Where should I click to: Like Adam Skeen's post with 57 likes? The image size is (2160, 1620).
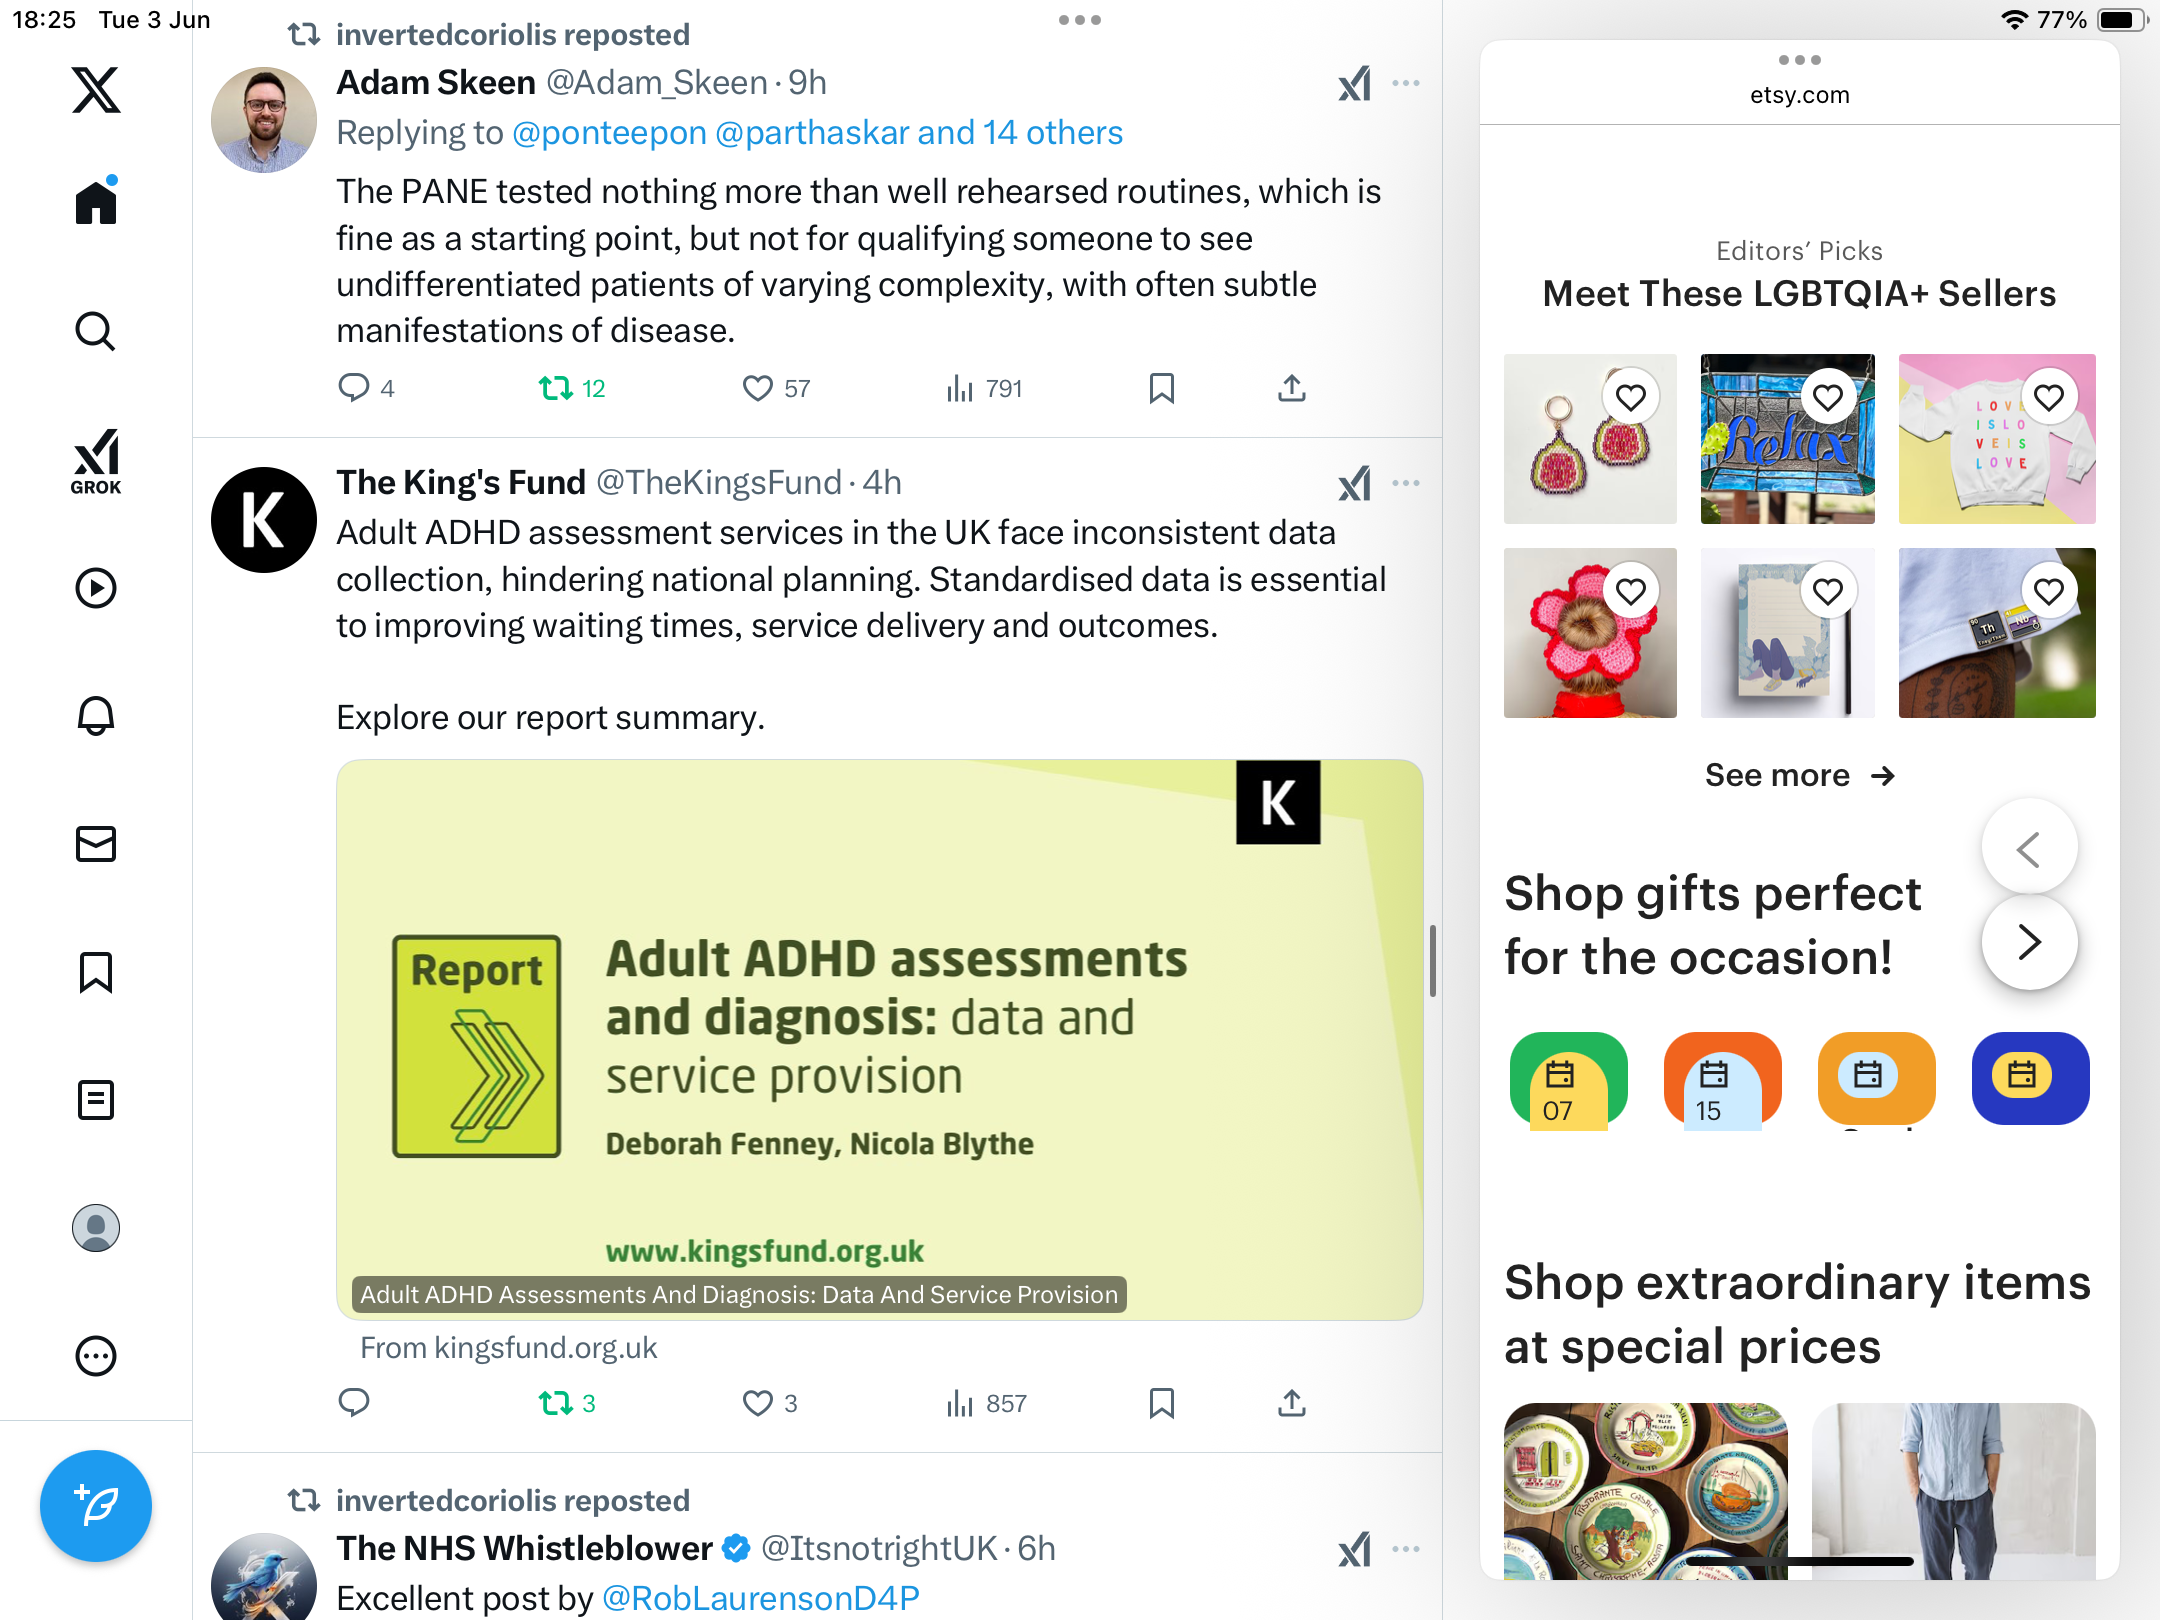[x=758, y=388]
